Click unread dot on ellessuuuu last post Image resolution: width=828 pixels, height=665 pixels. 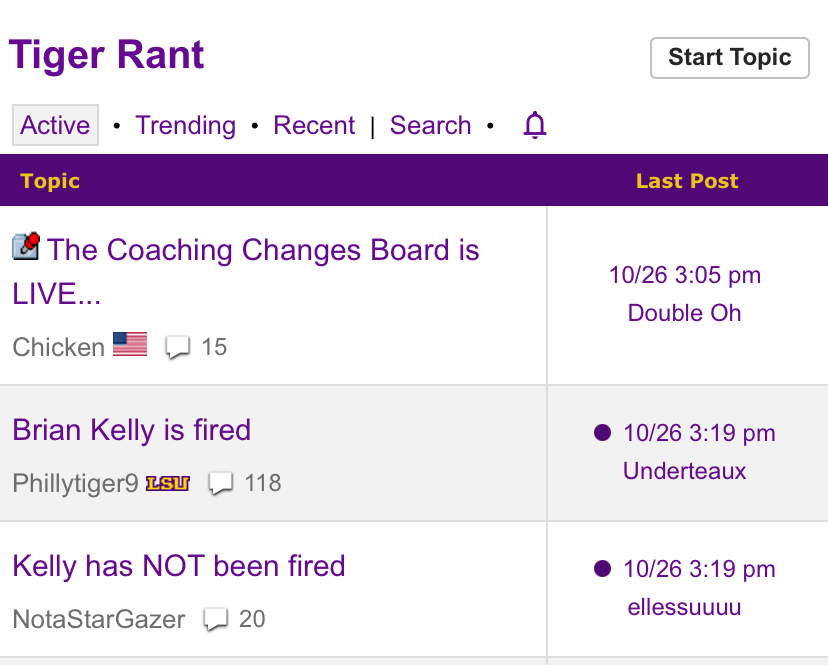[602, 569]
